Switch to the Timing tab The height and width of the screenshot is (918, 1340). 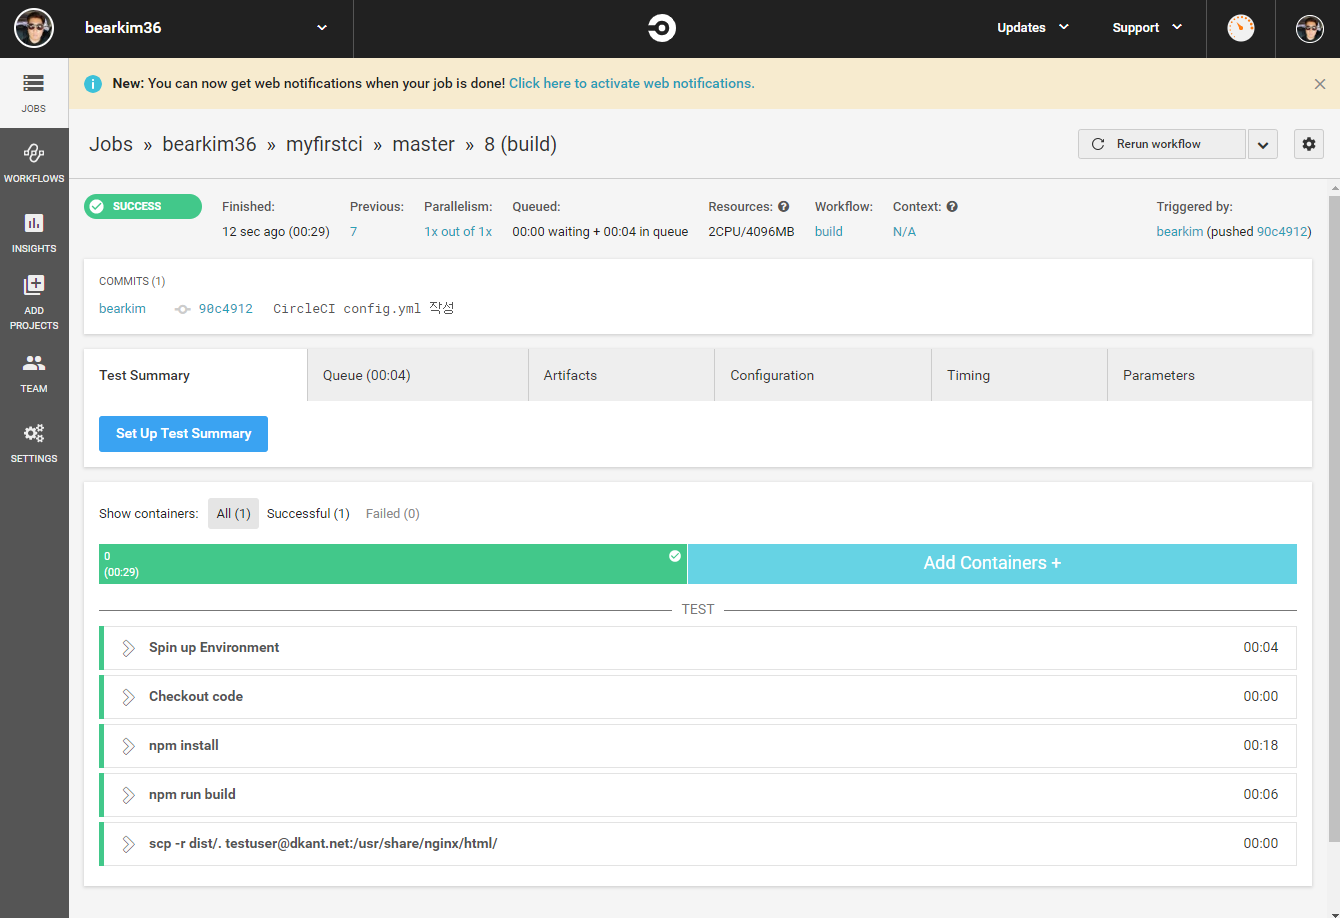[x=1020, y=375]
